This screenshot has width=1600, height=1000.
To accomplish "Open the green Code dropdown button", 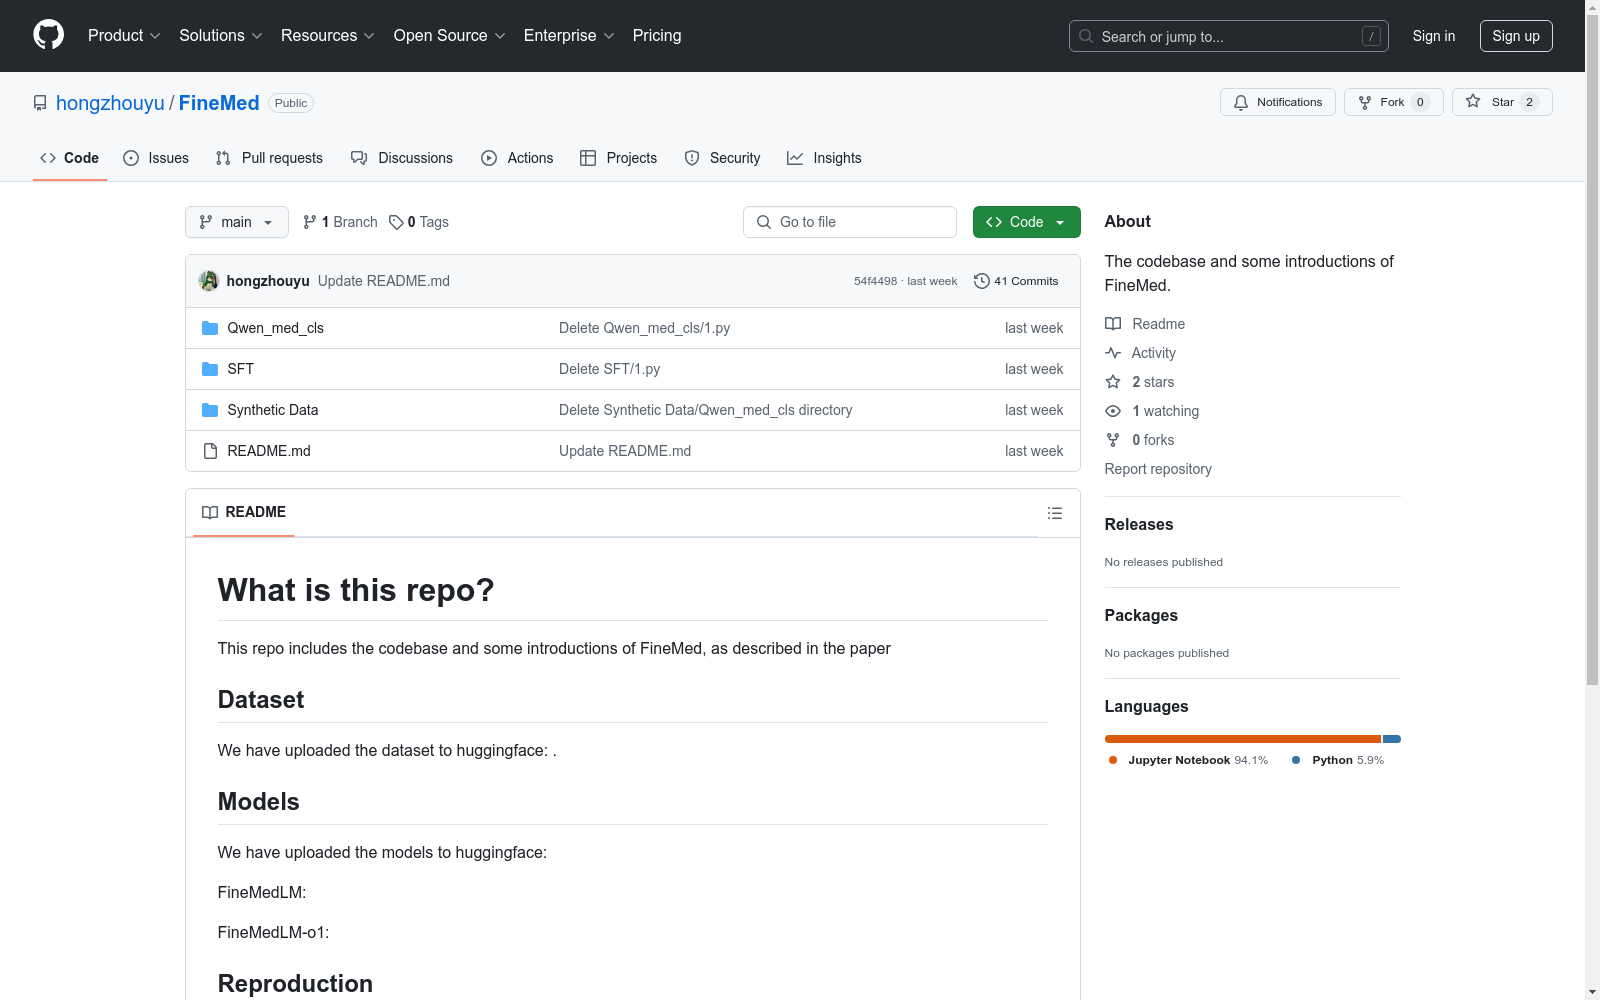I will coord(1027,222).
